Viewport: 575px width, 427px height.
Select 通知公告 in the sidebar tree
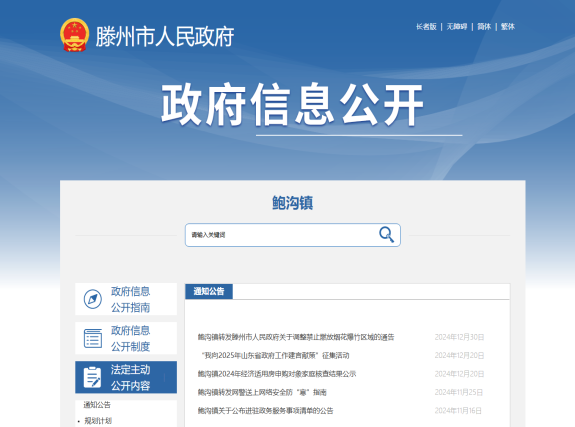pyautogui.click(x=97, y=405)
